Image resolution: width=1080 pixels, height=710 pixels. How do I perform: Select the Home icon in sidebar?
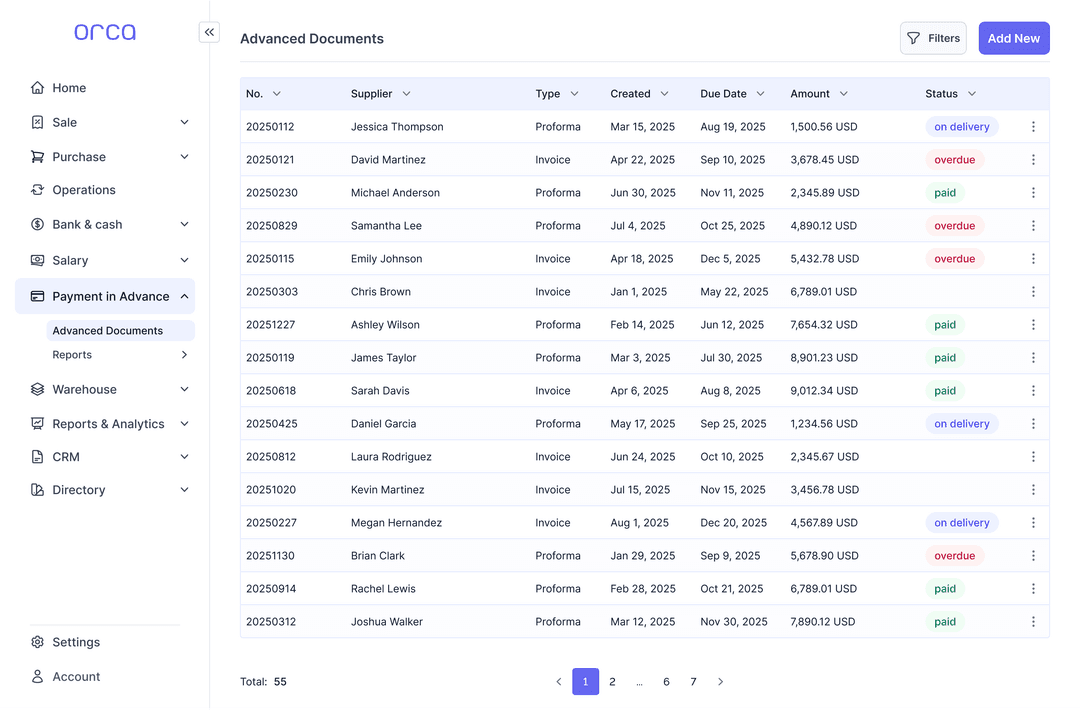click(x=37, y=87)
